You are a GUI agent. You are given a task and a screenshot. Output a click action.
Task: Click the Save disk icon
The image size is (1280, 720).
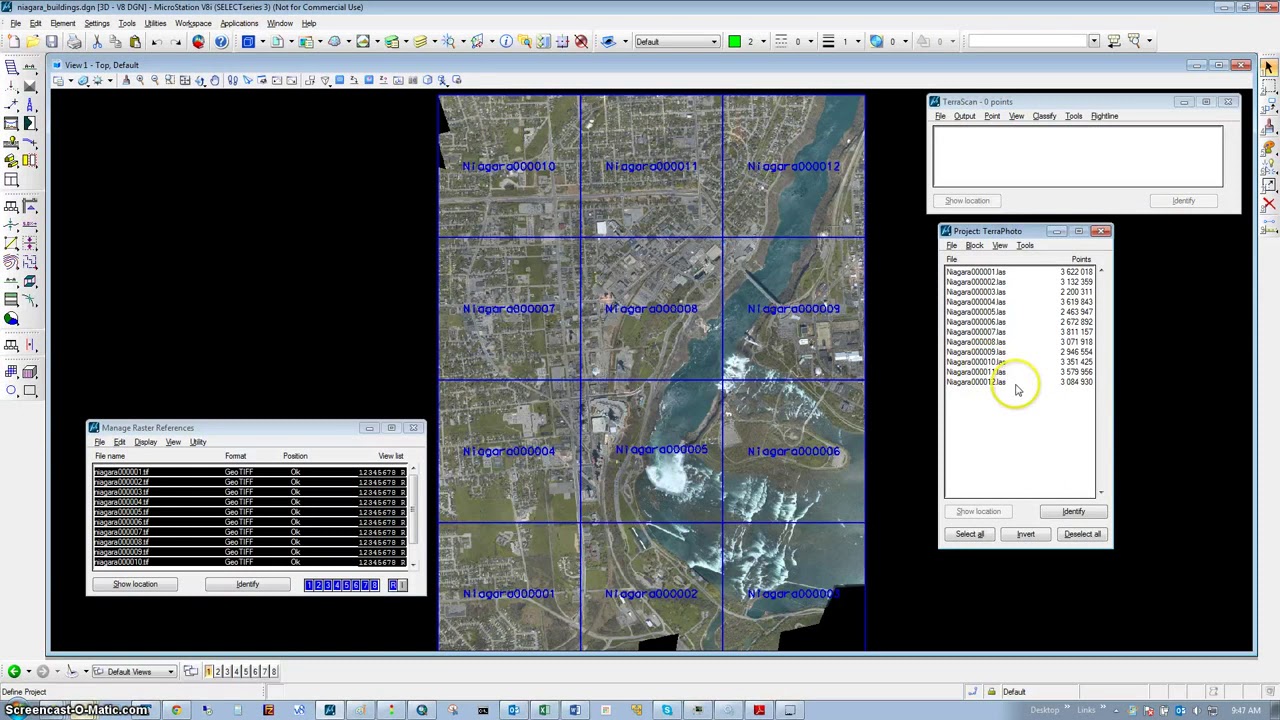[51, 41]
